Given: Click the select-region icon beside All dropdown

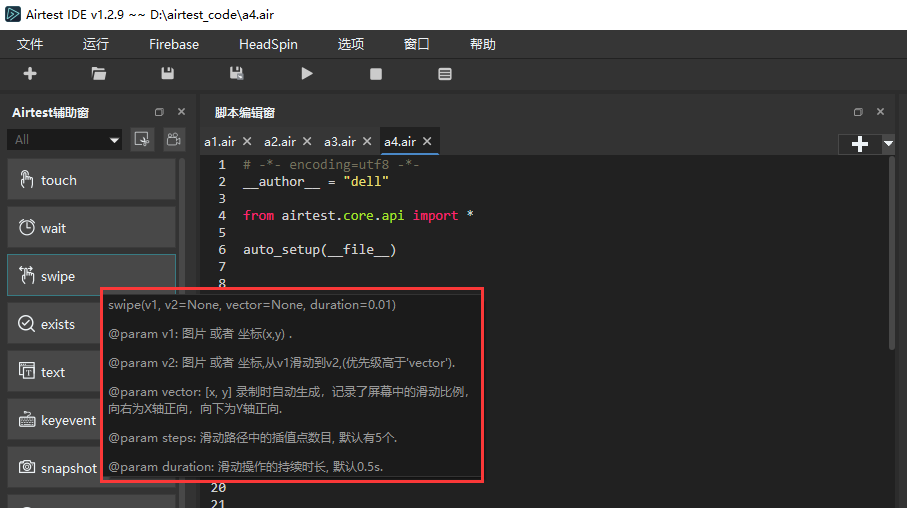Looking at the screenshot, I should [x=142, y=139].
